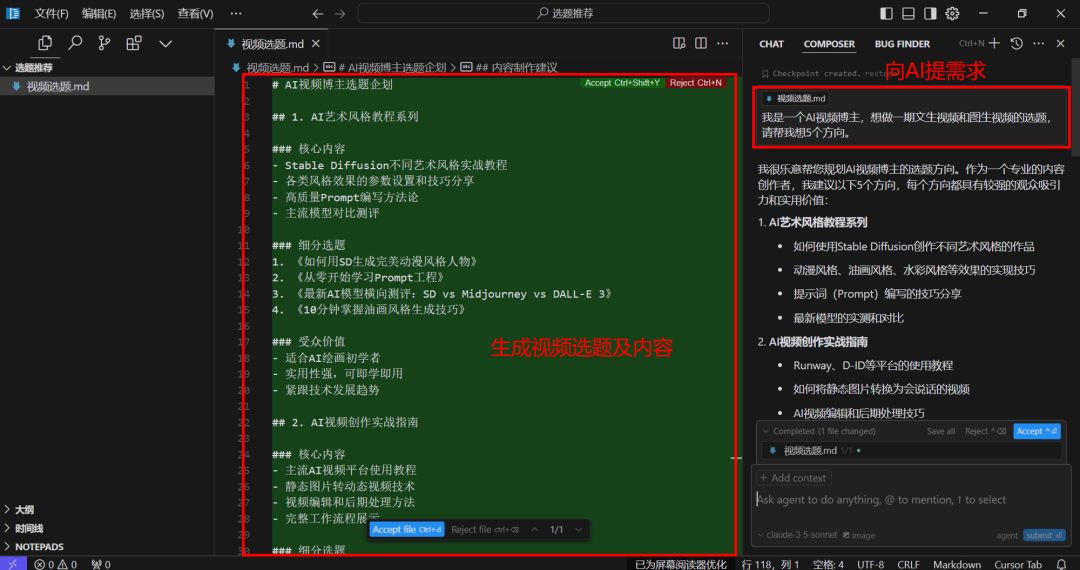
Task: Toggle the bottom panel layout button
Action: click(909, 14)
